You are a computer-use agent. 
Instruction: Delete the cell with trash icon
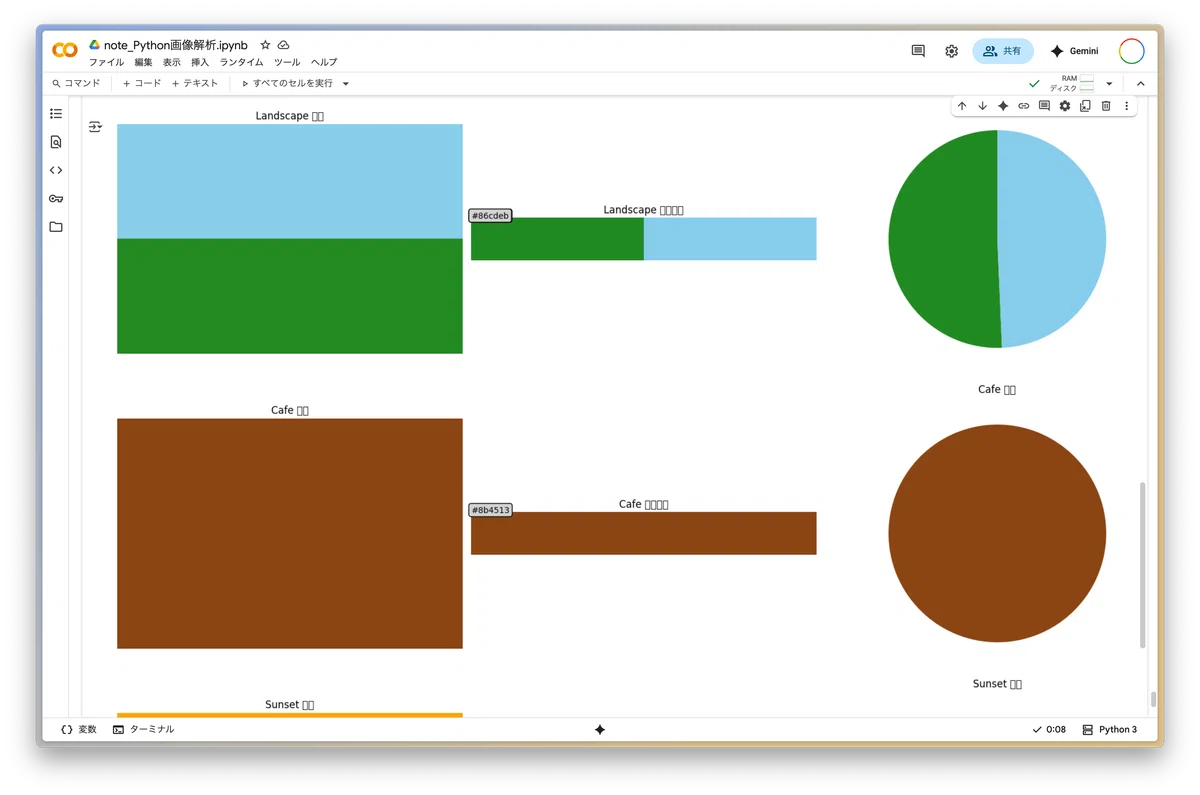point(1106,106)
